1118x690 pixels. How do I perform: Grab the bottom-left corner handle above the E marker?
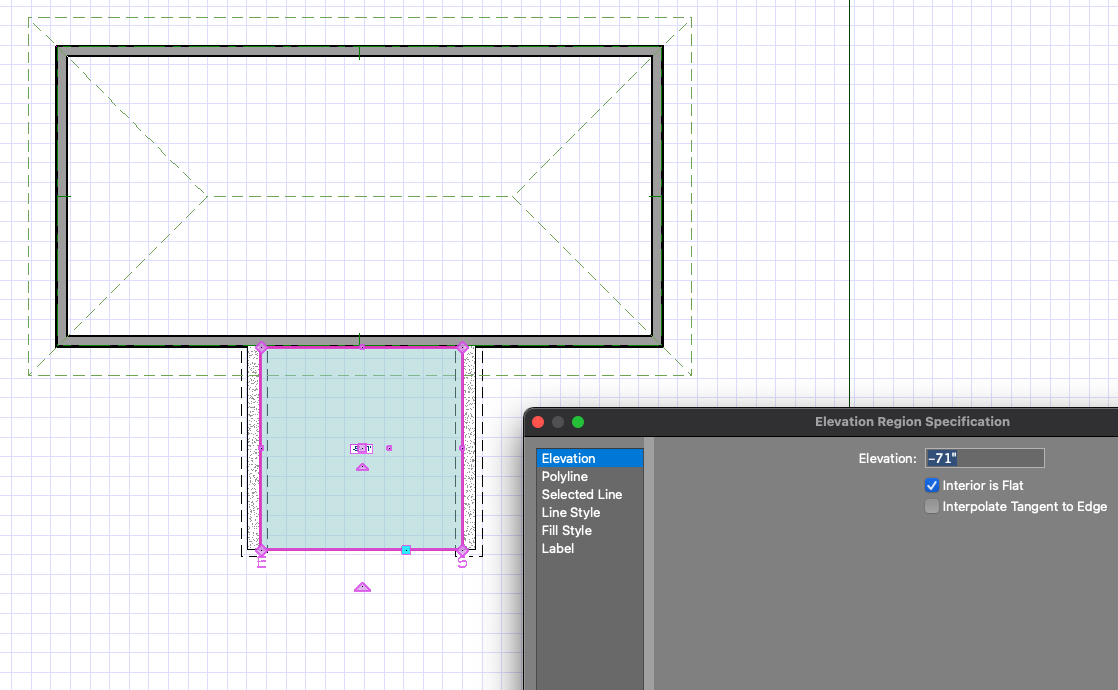coord(262,550)
